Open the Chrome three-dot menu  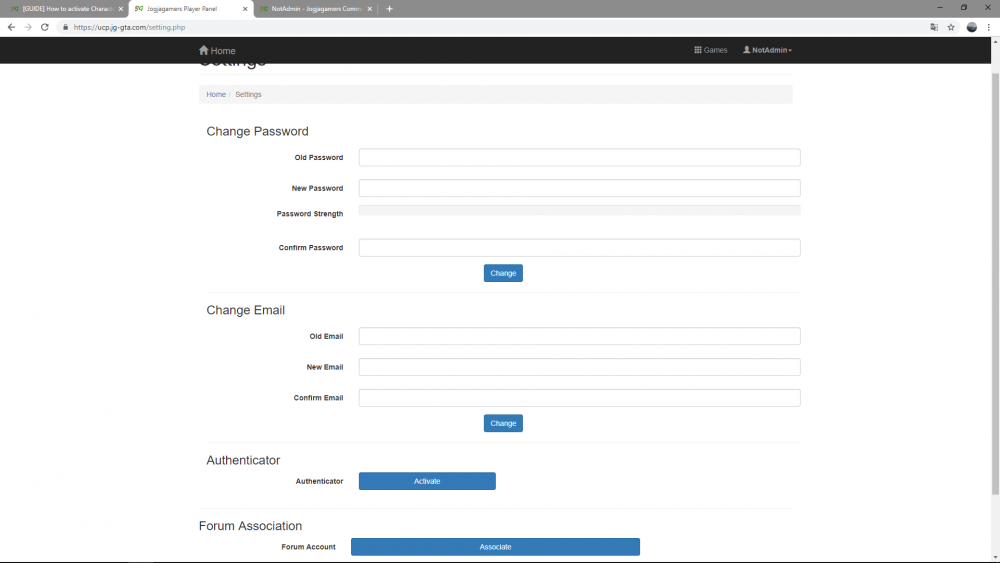[989, 27]
